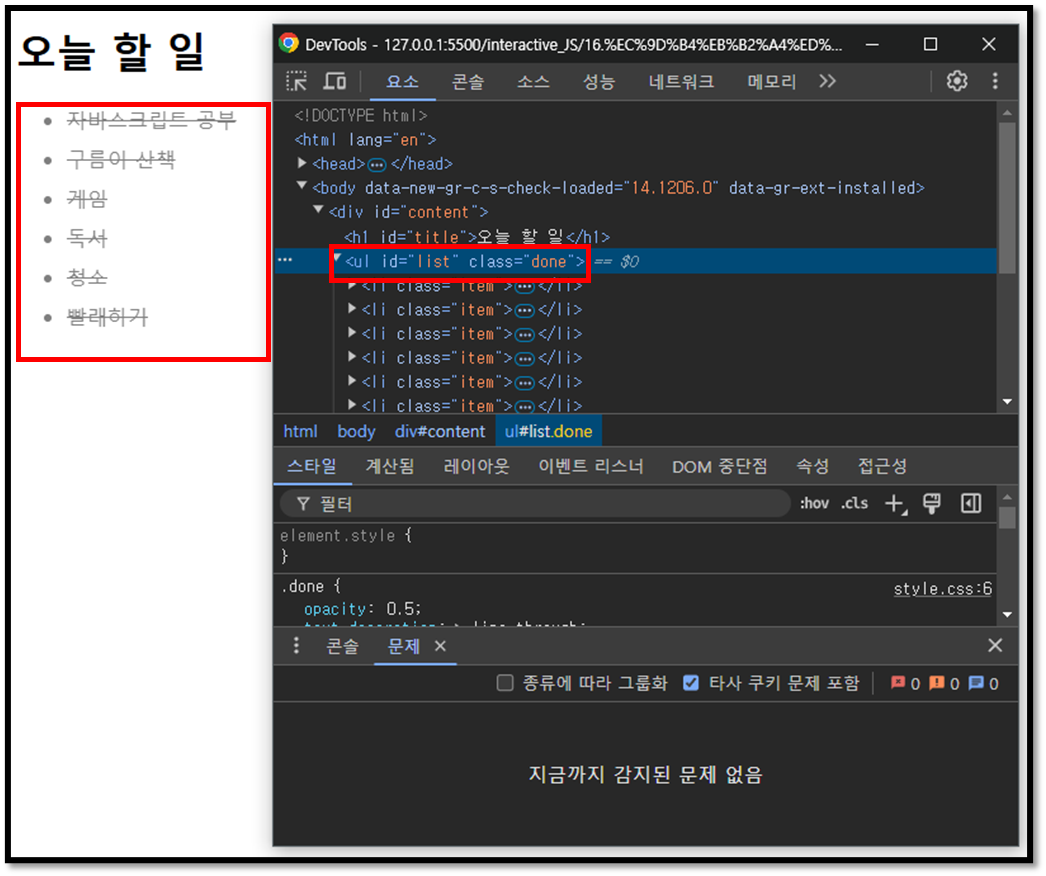Open style.css:6 source link
1046x876 pixels.
pyautogui.click(x=943, y=588)
